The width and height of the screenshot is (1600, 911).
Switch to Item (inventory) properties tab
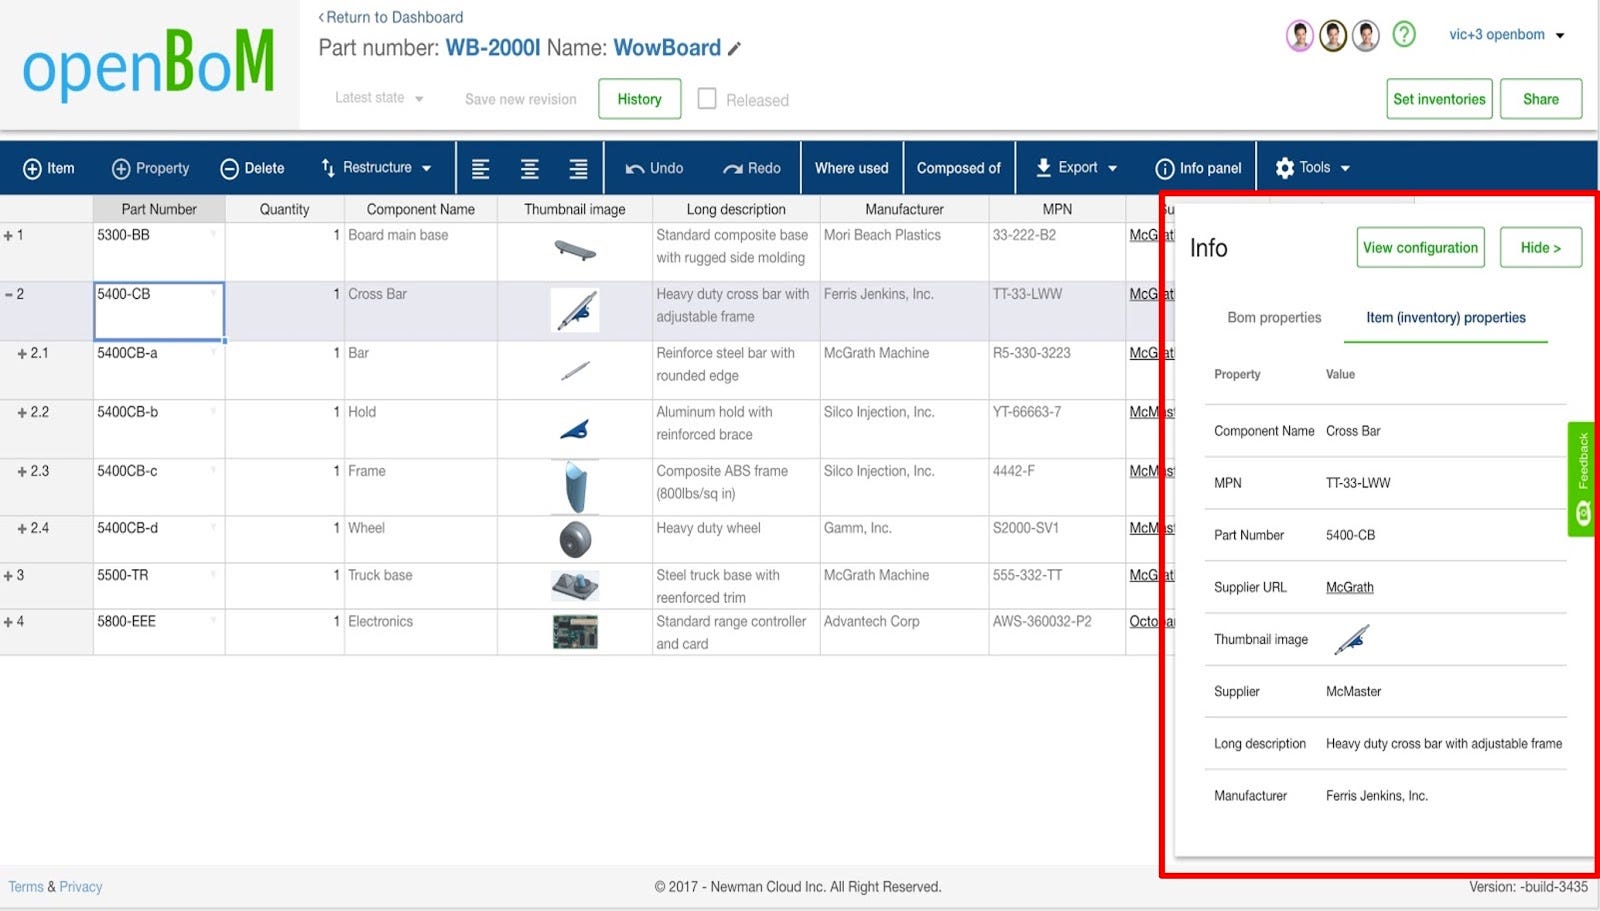[1446, 318]
